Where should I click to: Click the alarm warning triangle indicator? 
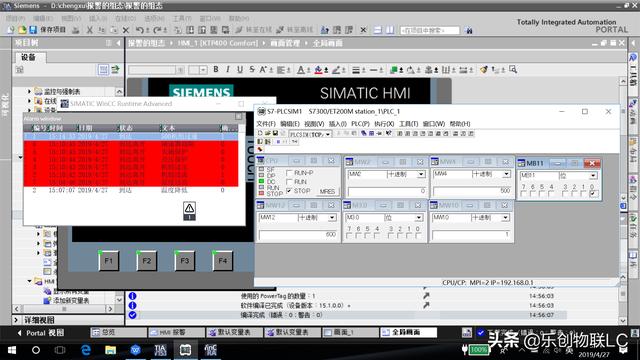tap(189, 211)
